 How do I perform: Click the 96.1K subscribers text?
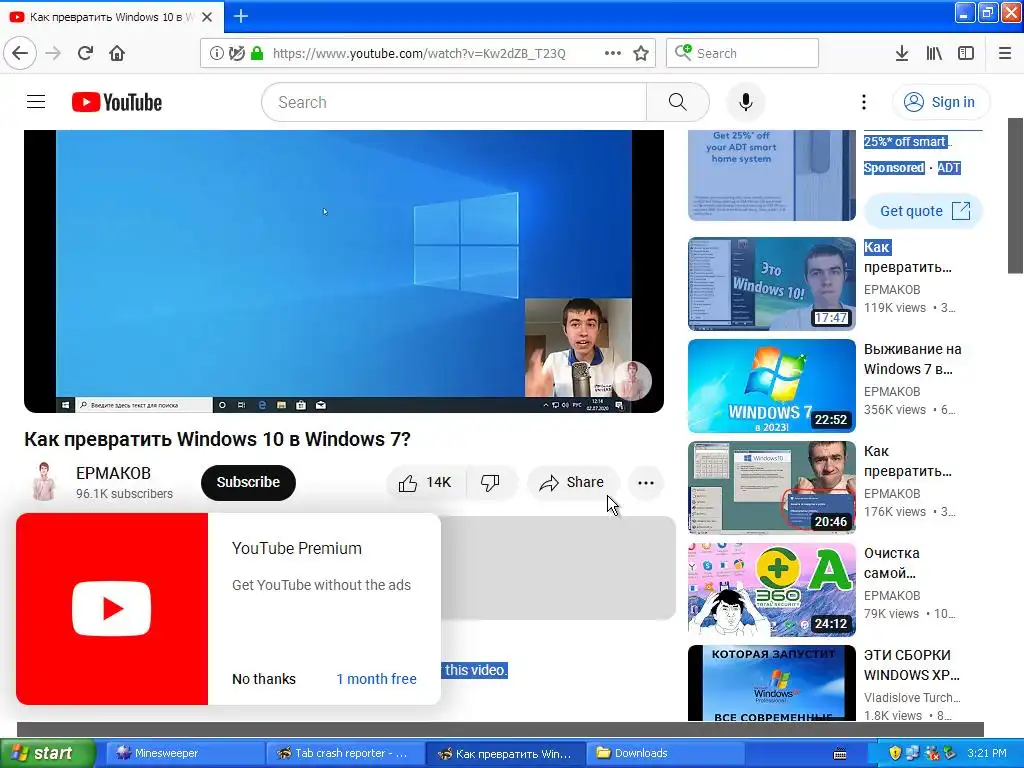(124, 494)
